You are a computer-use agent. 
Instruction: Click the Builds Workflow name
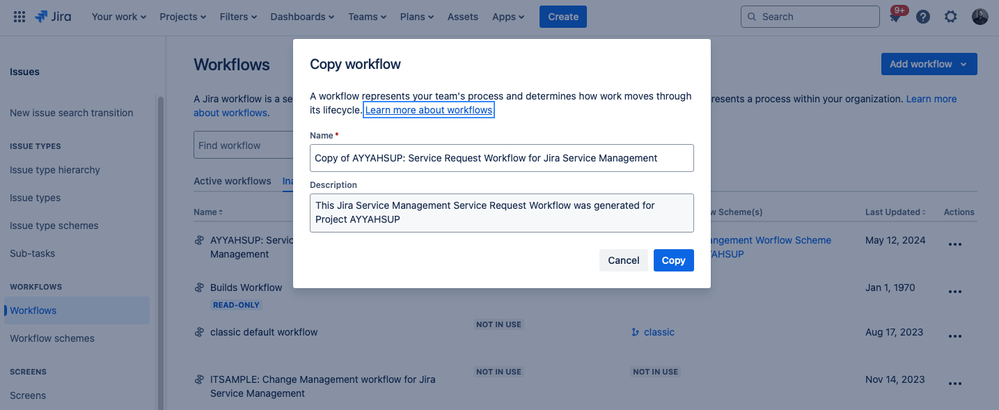(246, 287)
